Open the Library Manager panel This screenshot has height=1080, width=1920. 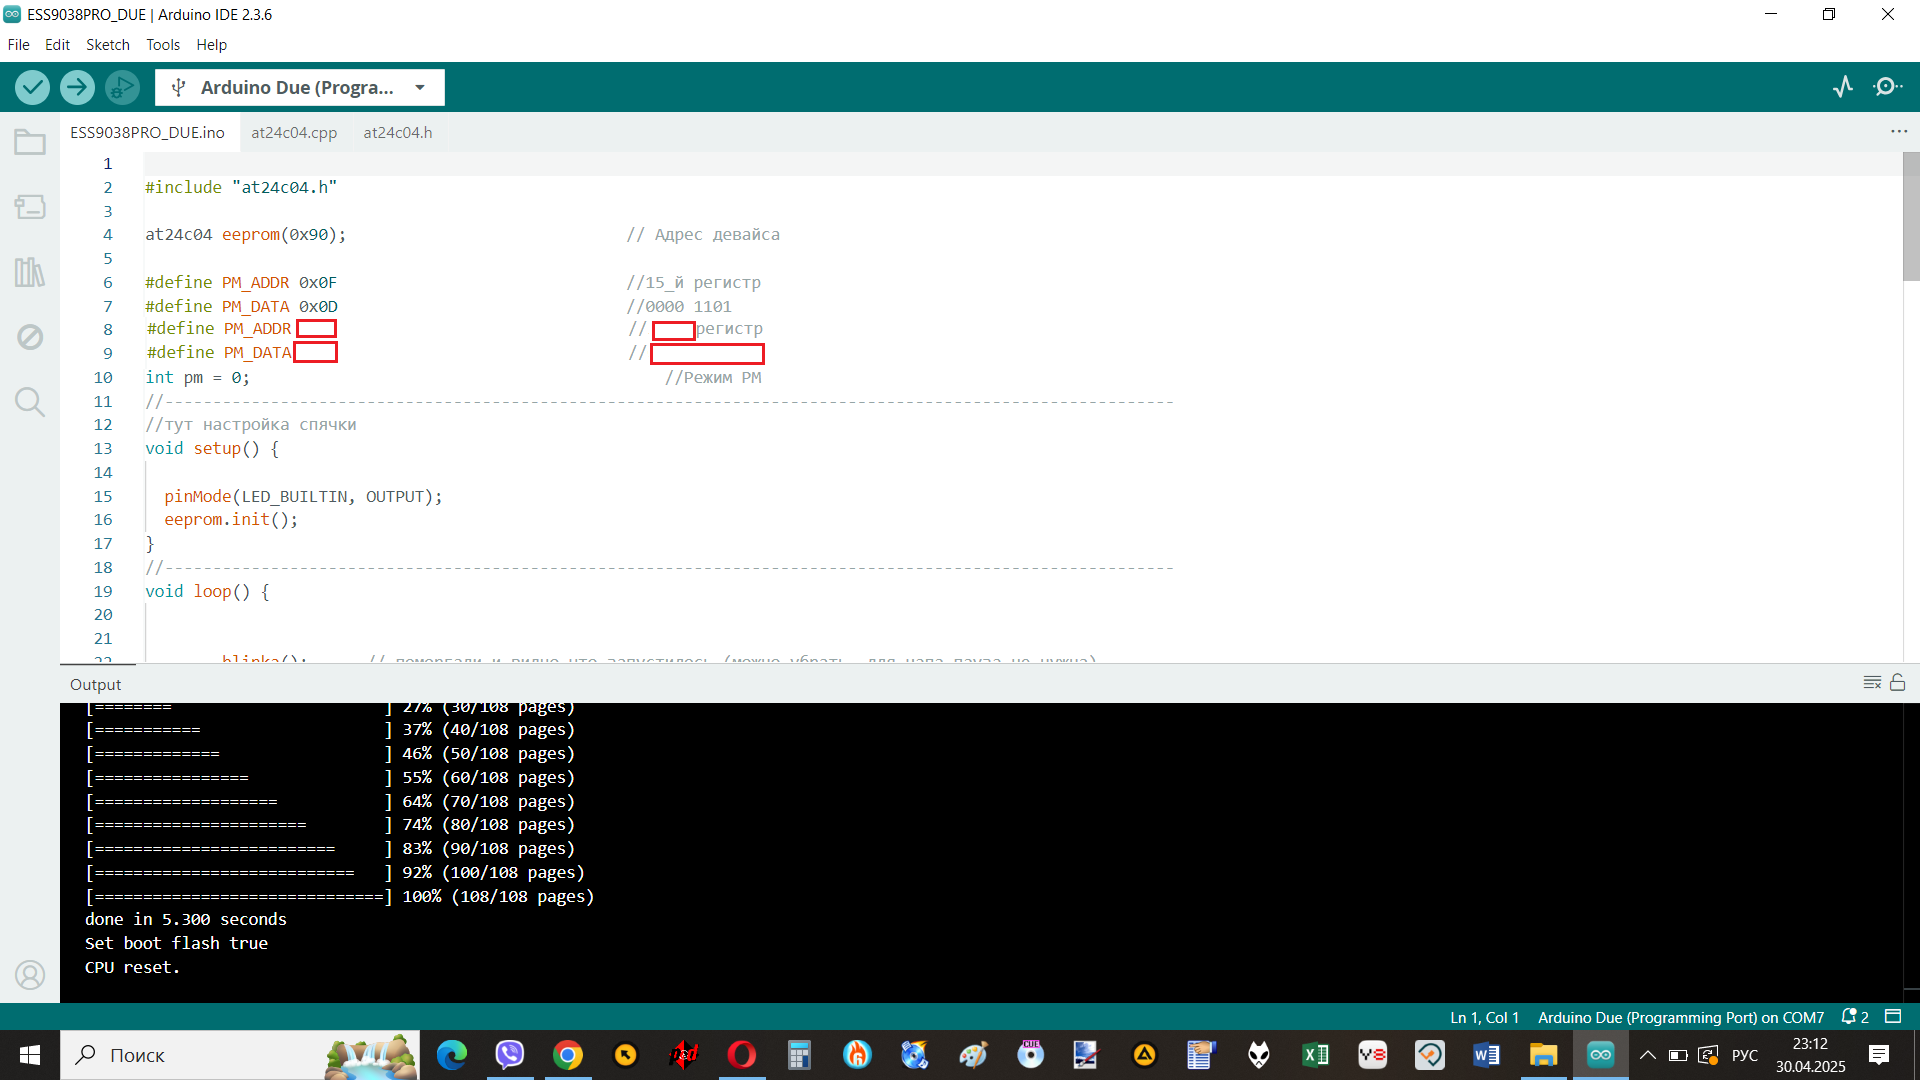[x=30, y=272]
